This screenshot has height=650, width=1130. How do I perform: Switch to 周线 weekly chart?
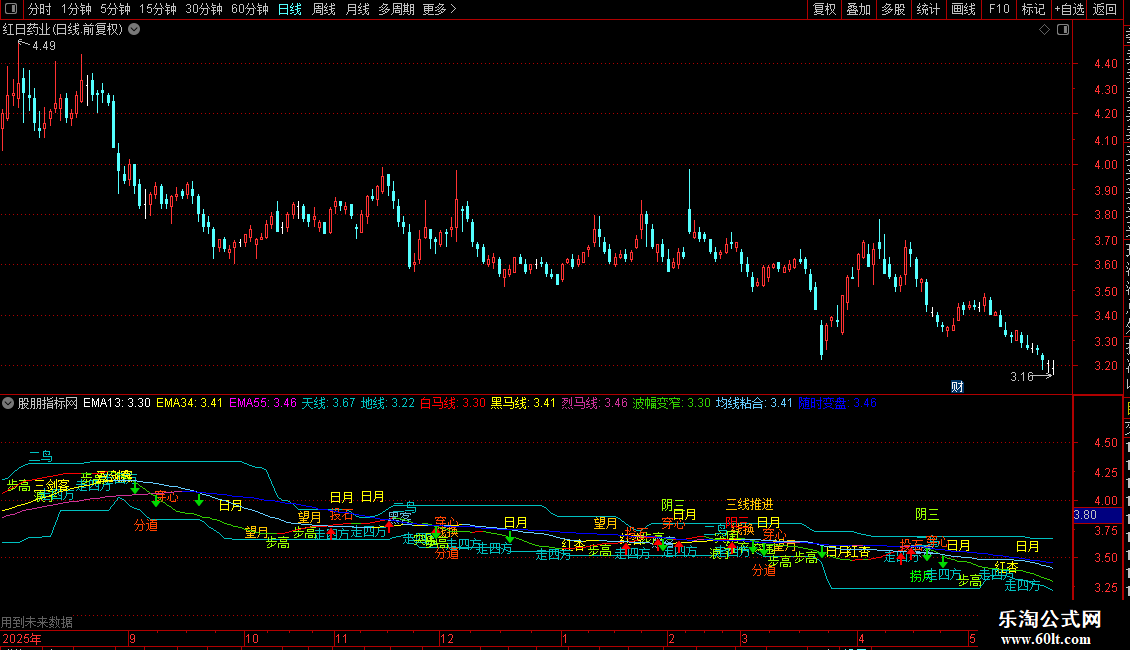coord(324,9)
